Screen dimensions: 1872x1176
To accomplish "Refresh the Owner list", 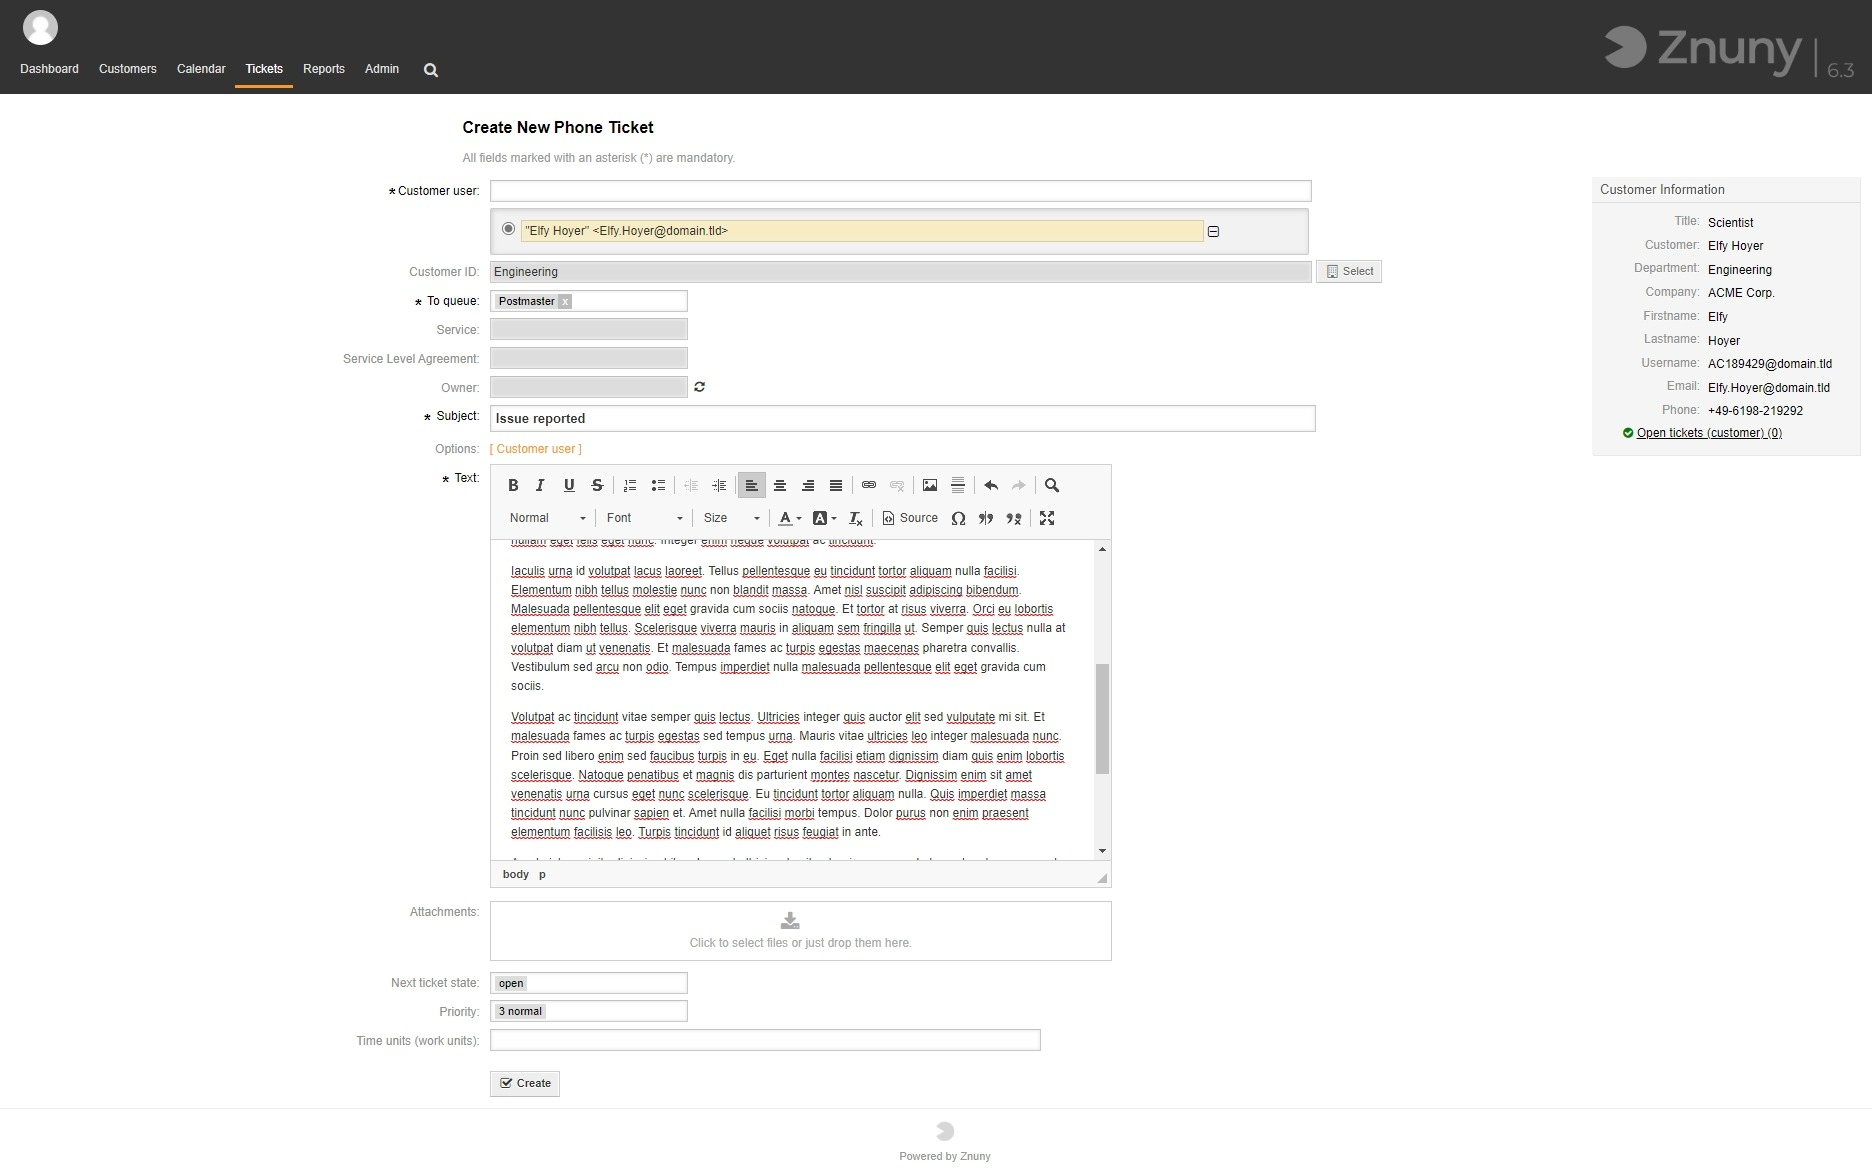I will [x=700, y=387].
